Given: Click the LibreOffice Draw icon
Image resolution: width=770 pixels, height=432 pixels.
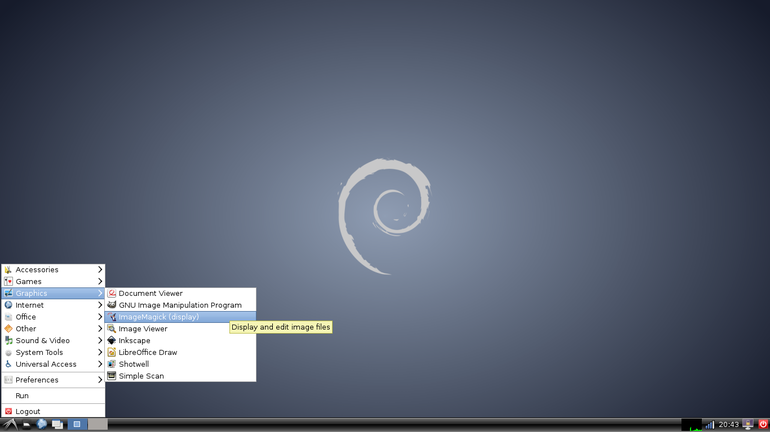Looking at the screenshot, I should (x=112, y=352).
